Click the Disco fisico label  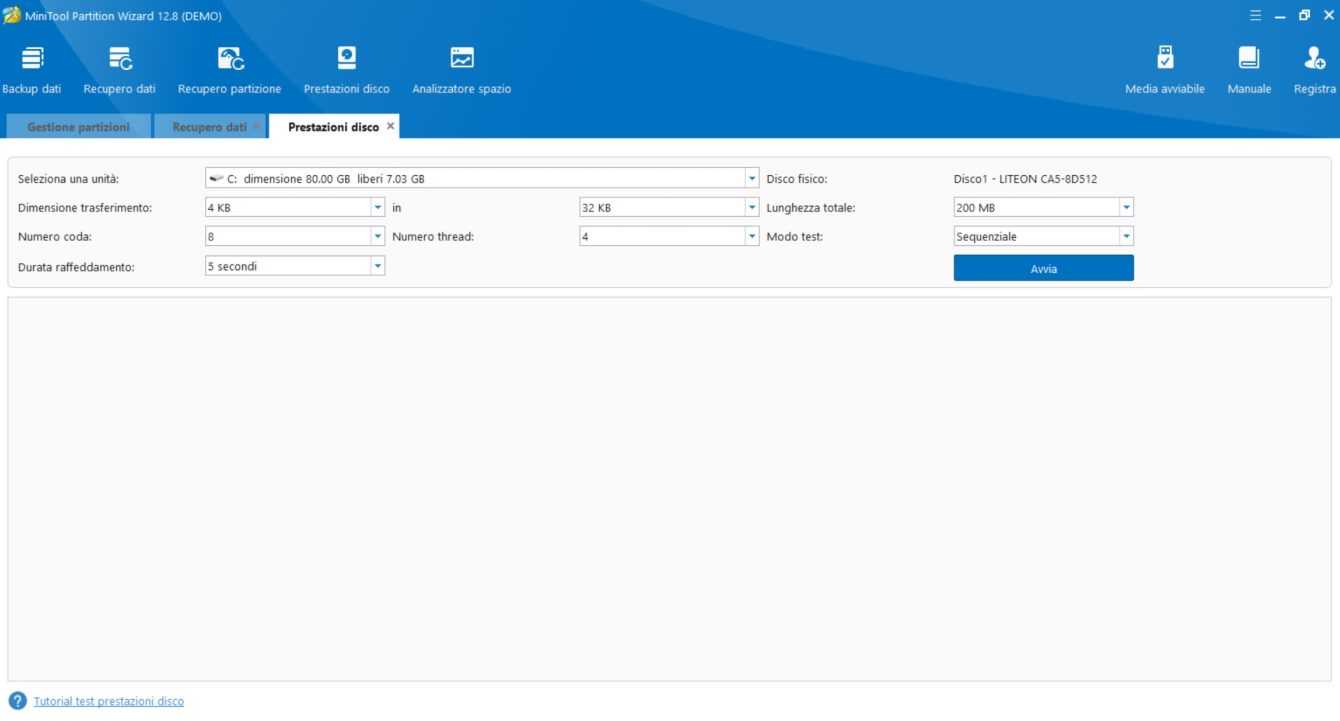[x=797, y=179]
